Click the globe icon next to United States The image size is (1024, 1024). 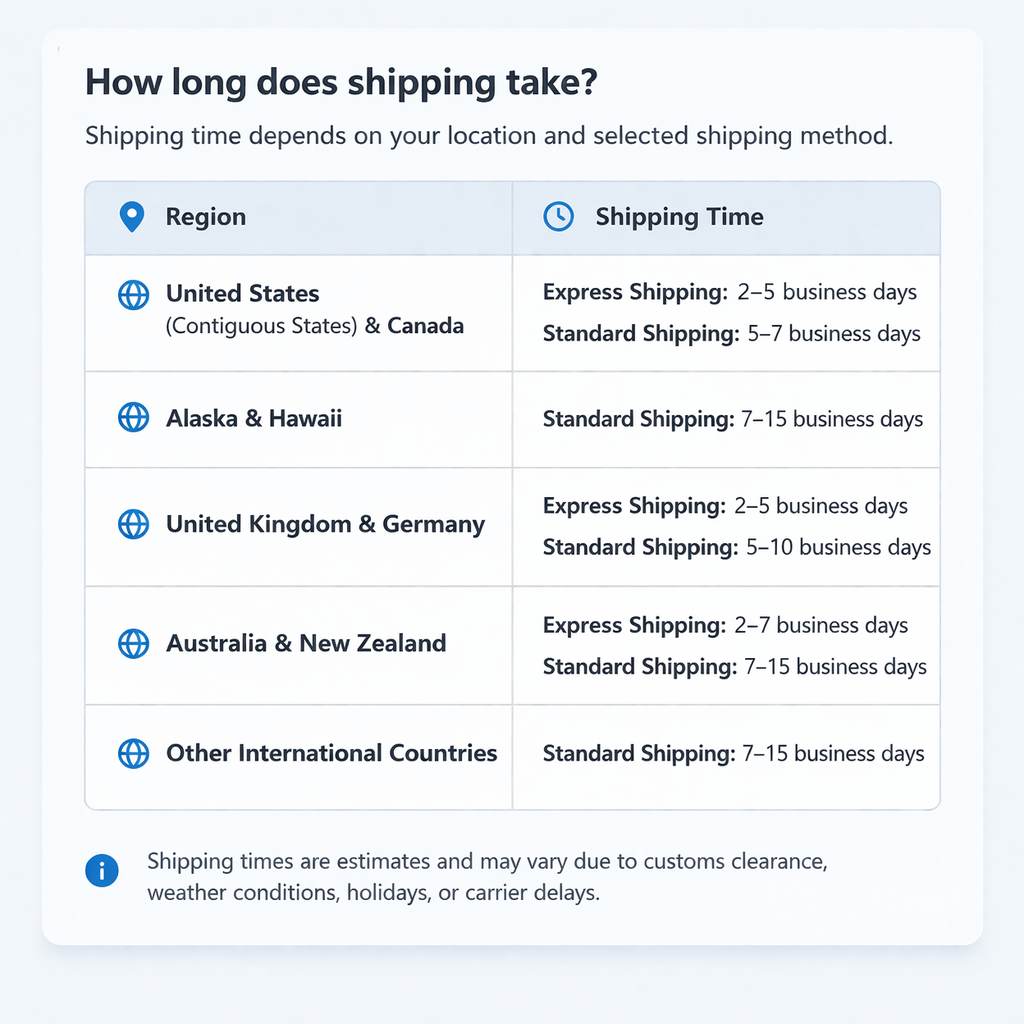pyautogui.click(x=133, y=294)
